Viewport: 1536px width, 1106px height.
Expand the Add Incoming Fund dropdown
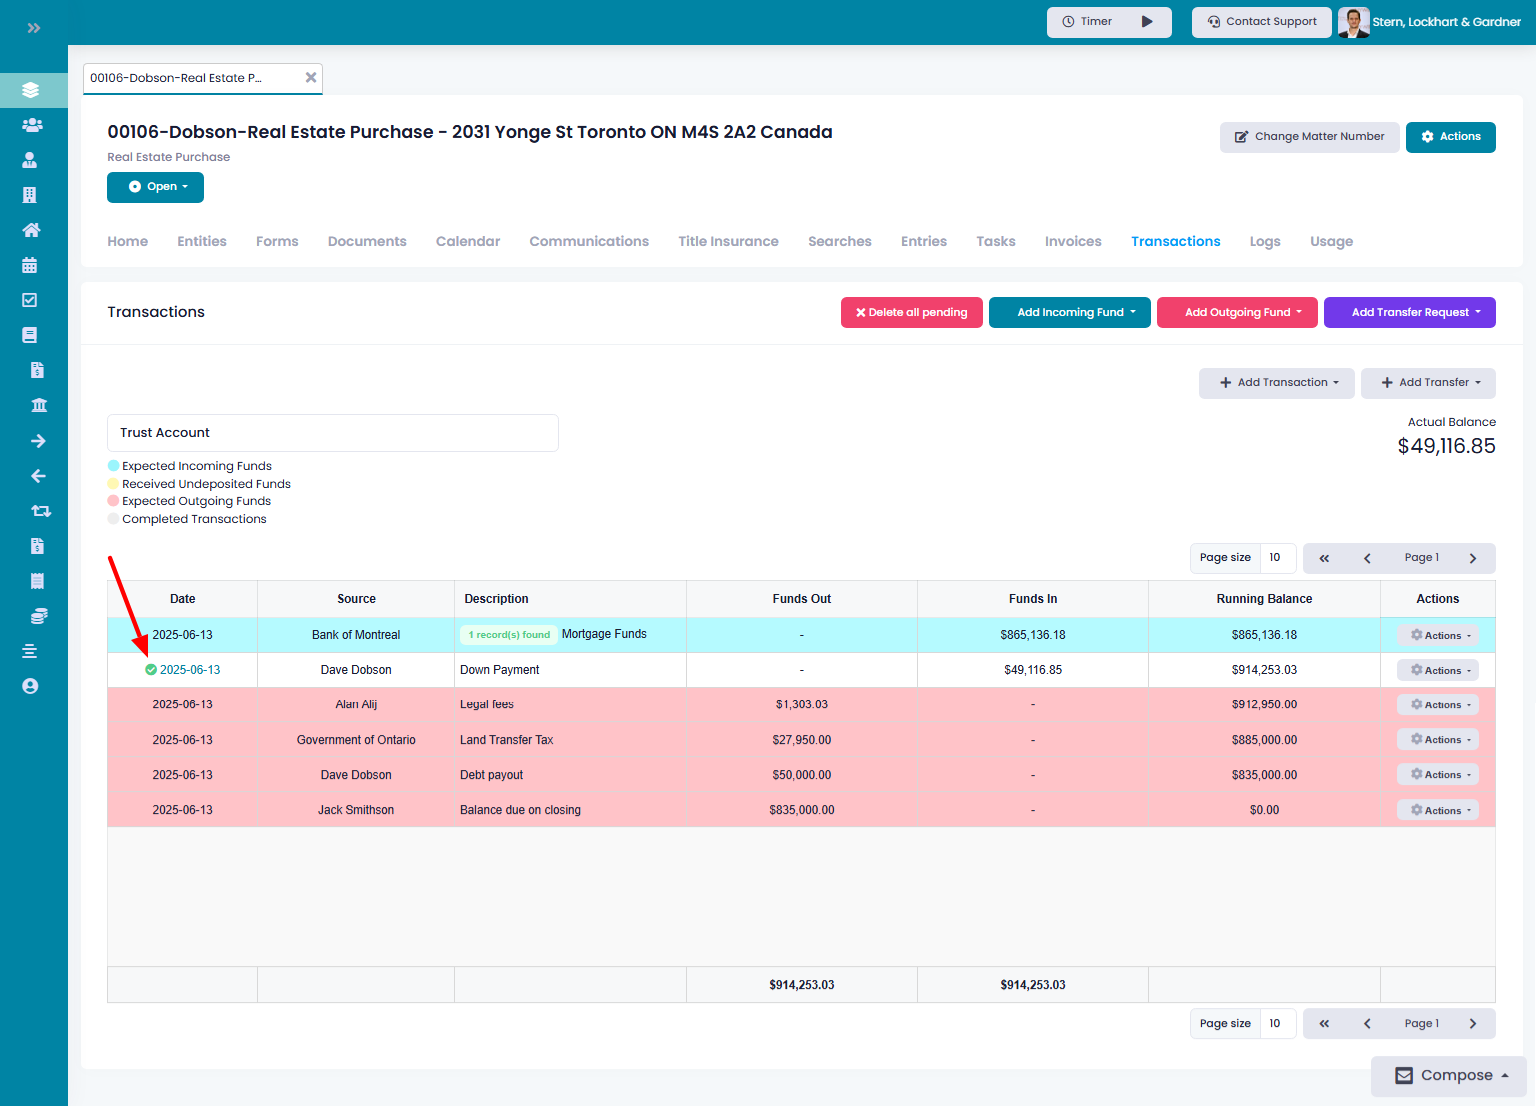tap(1070, 312)
